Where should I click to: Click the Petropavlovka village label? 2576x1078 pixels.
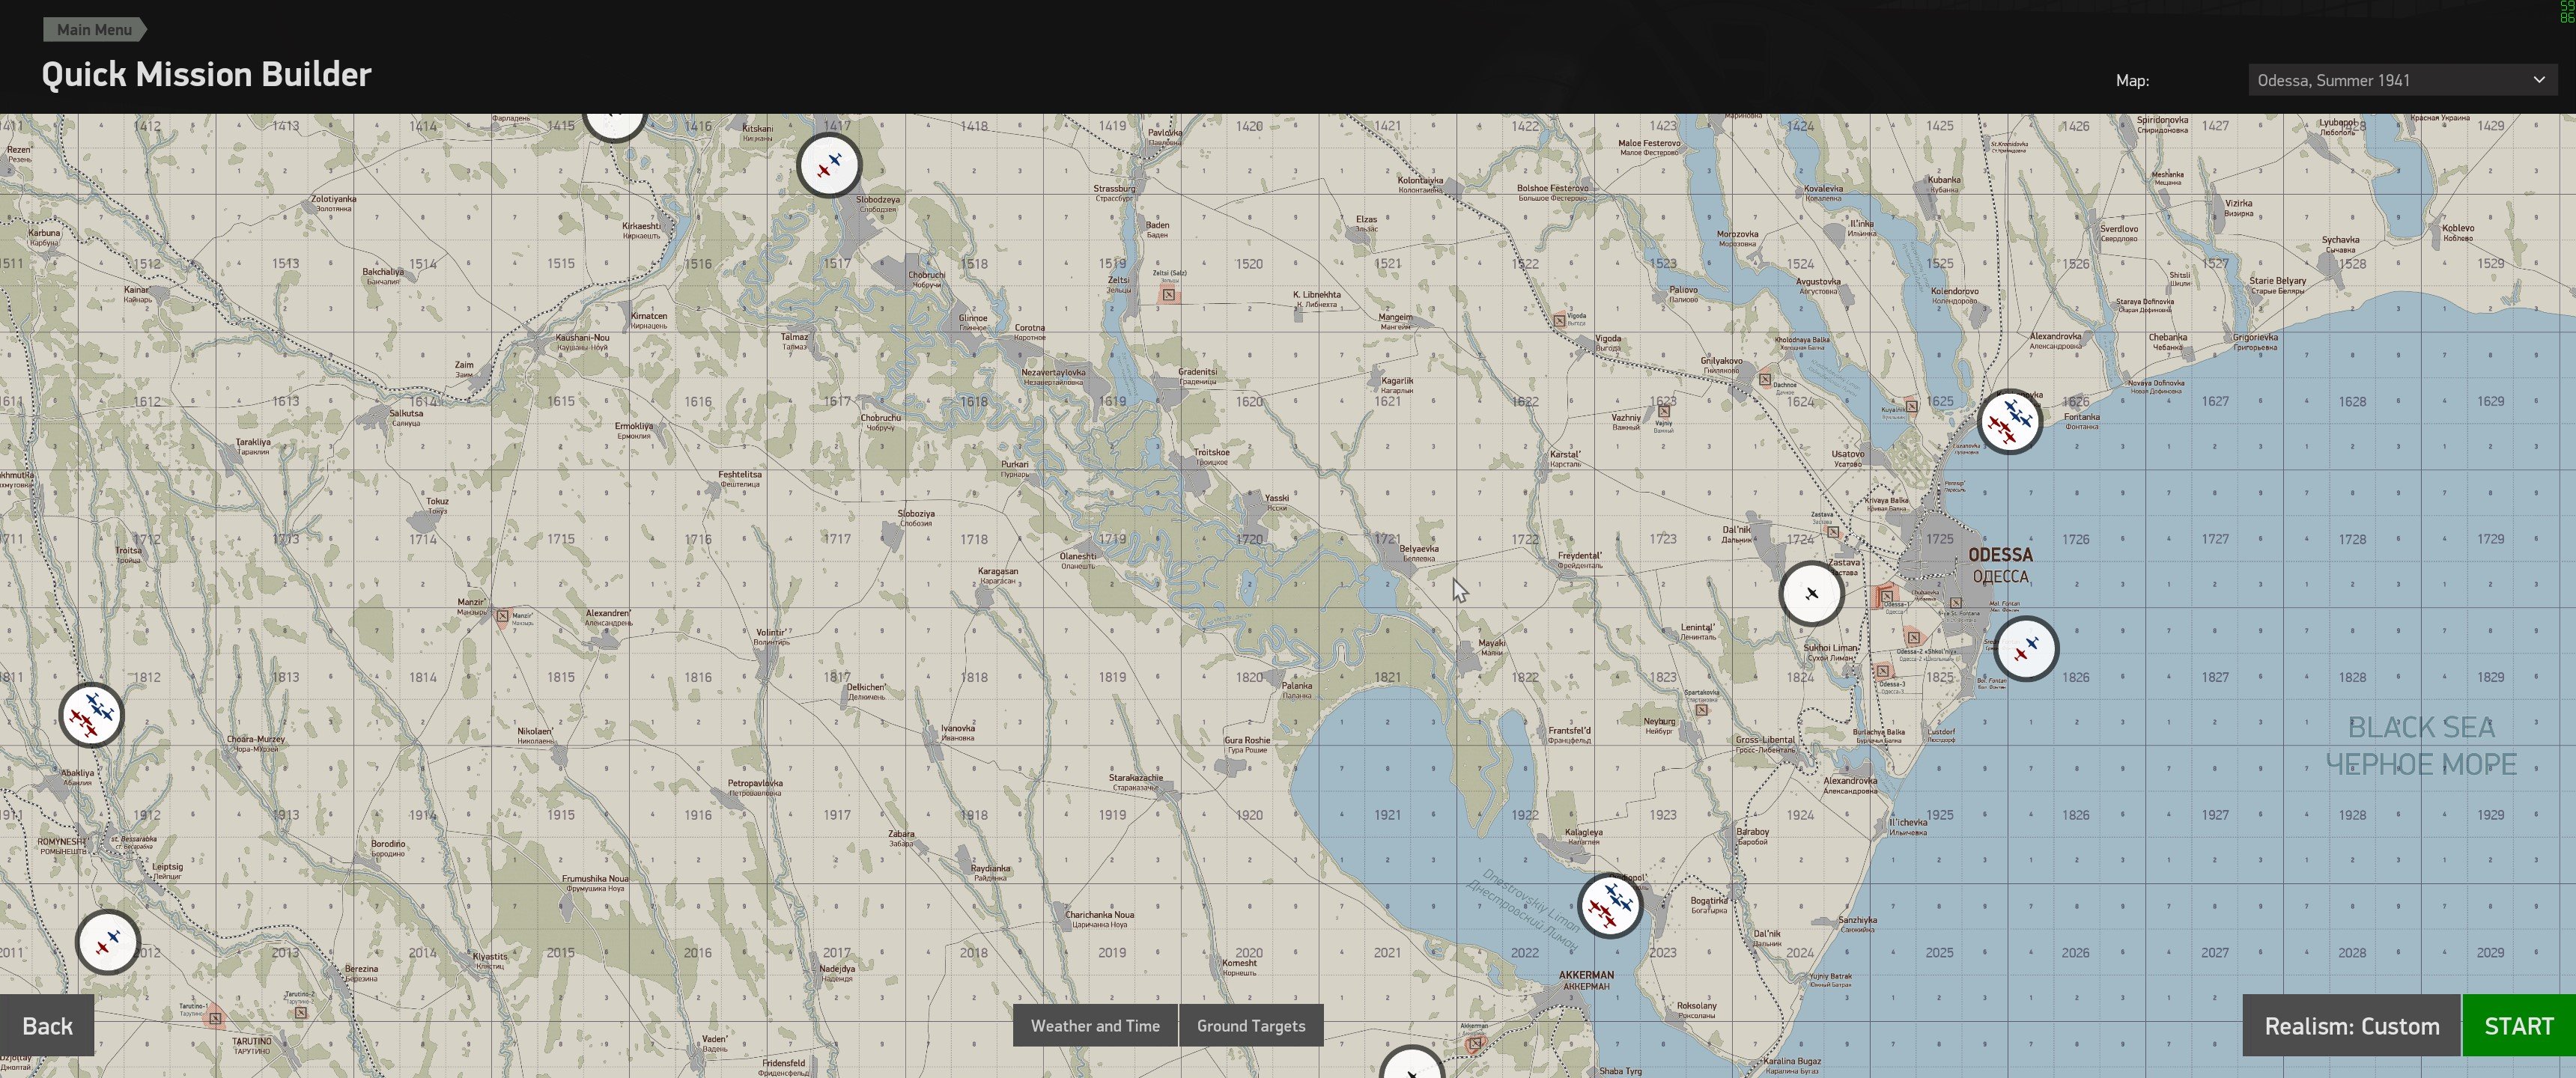[x=755, y=783]
